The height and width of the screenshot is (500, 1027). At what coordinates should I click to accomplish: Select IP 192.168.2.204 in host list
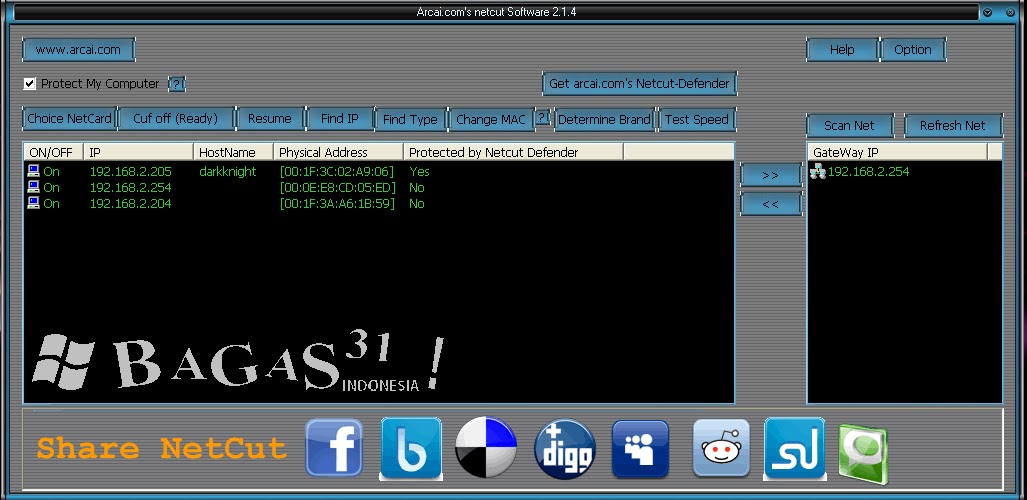pyautogui.click(x=130, y=203)
